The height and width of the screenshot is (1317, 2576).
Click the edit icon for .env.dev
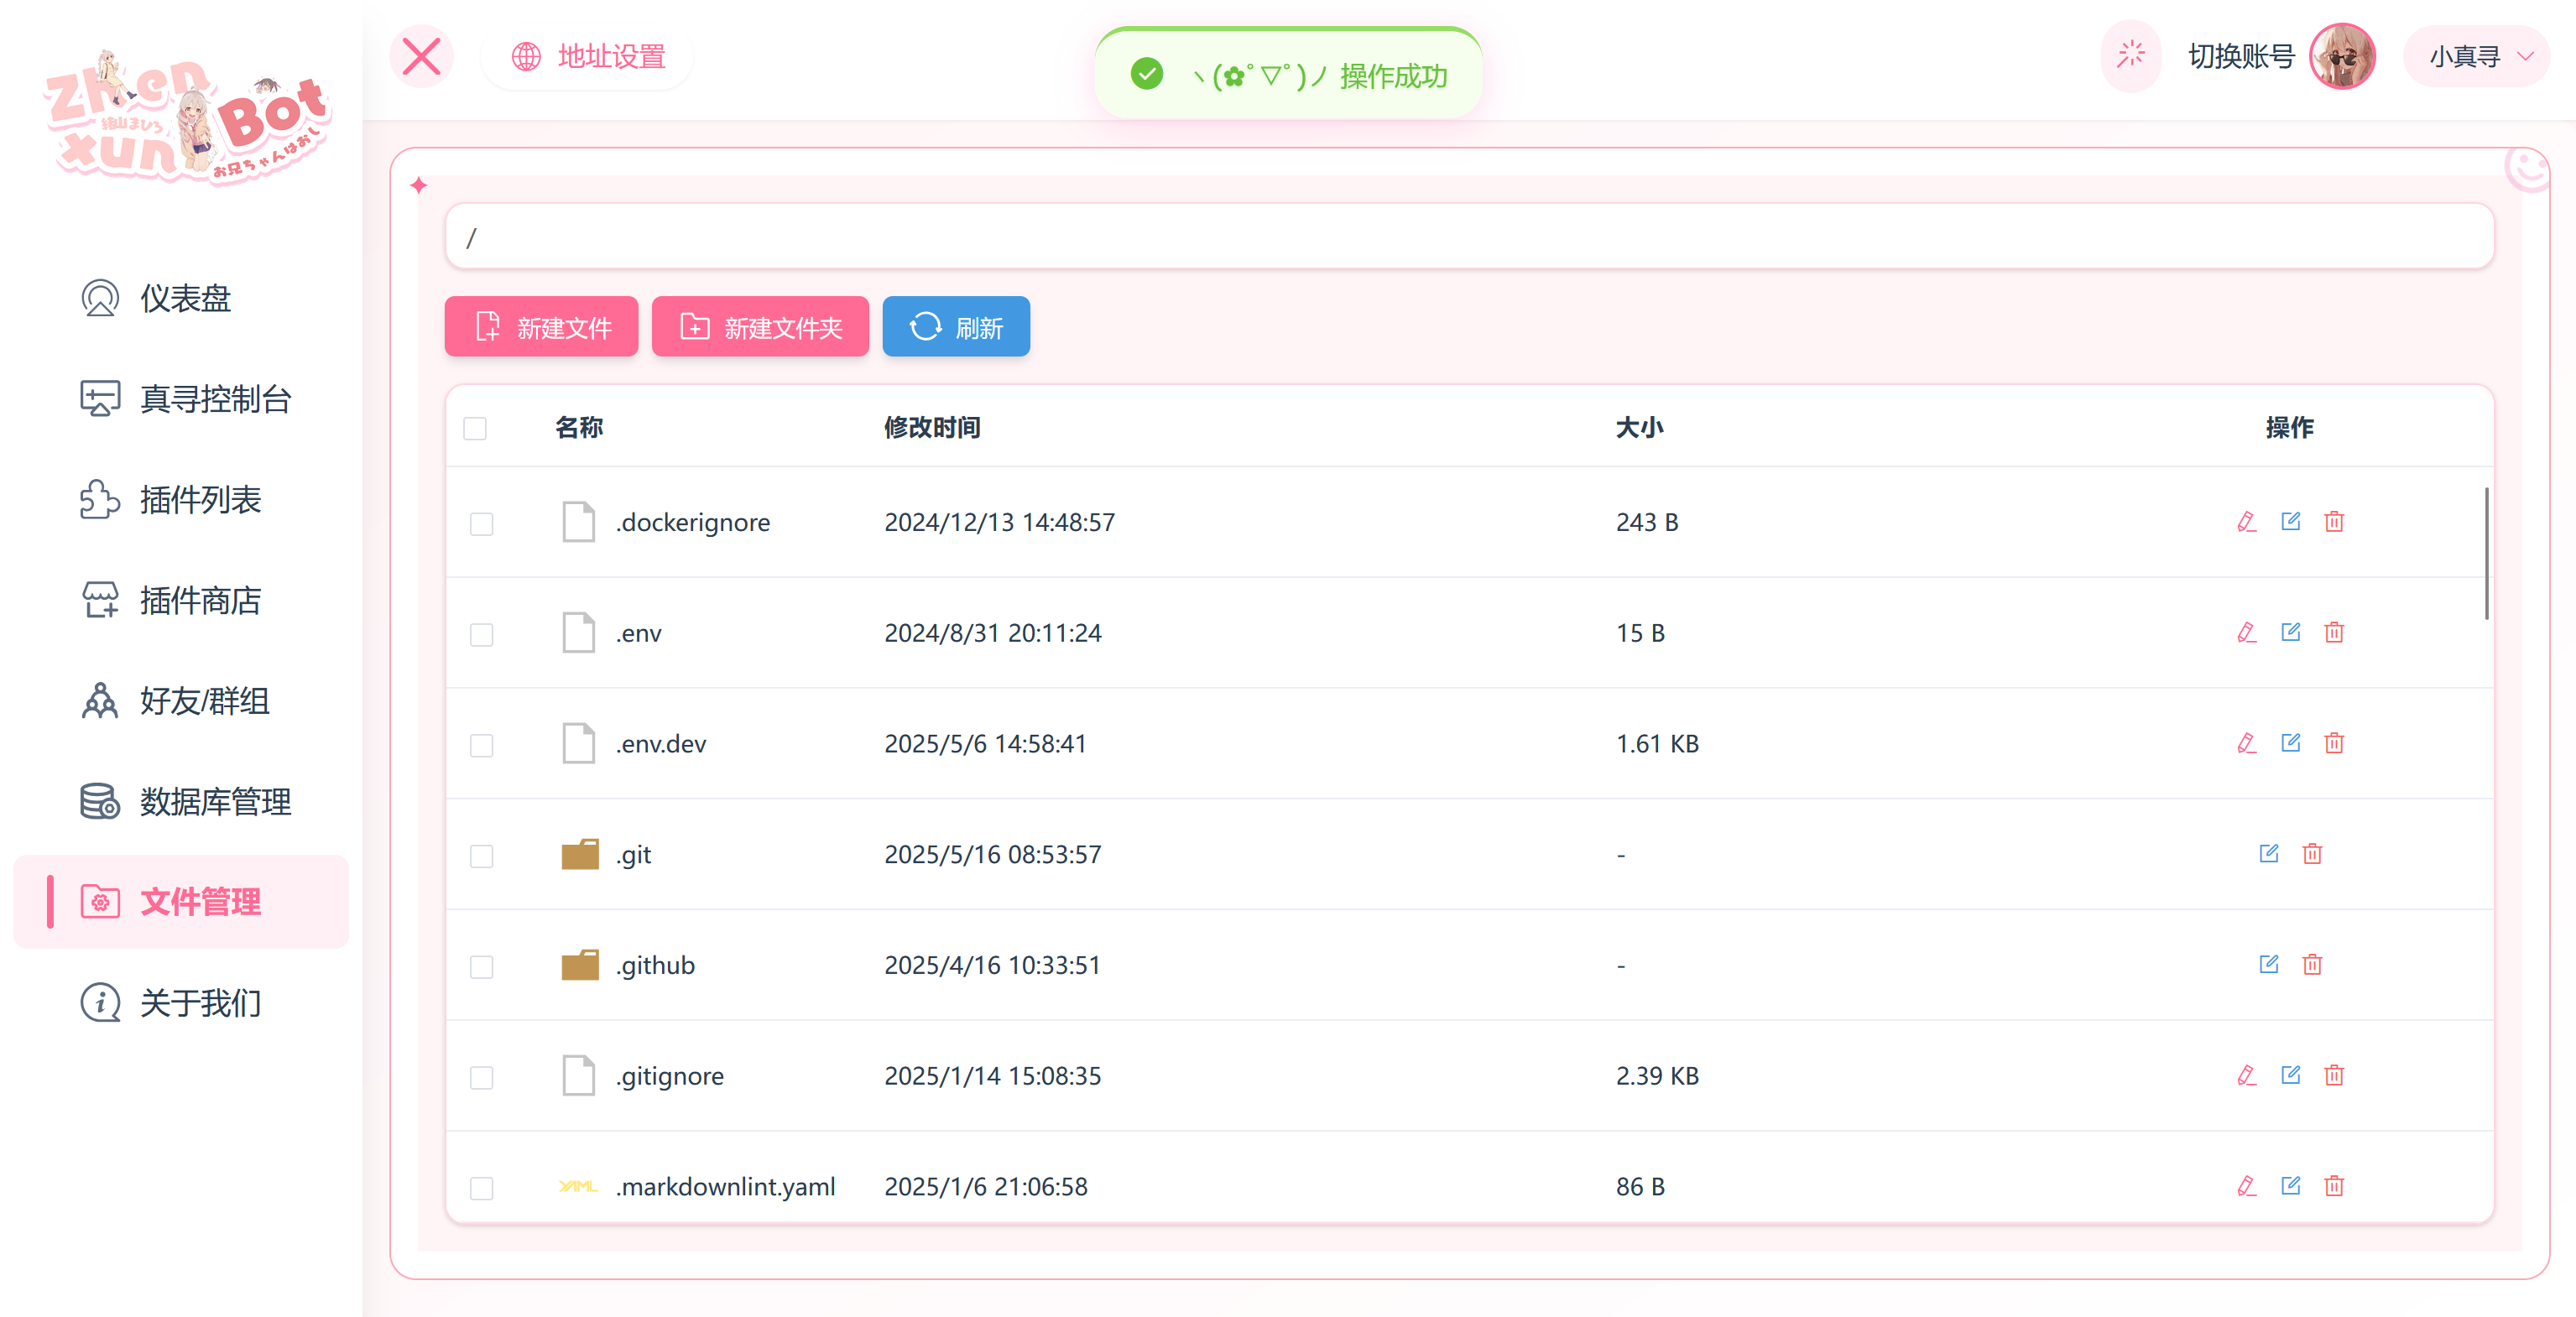click(2290, 743)
